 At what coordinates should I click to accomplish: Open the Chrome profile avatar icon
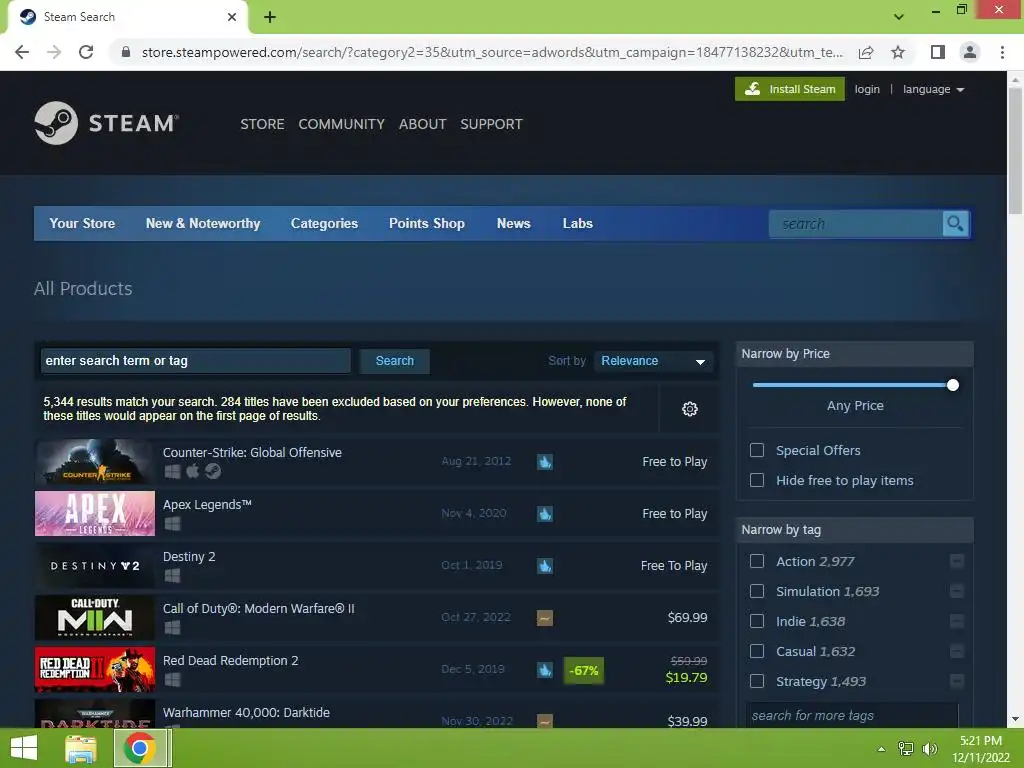tap(970, 52)
